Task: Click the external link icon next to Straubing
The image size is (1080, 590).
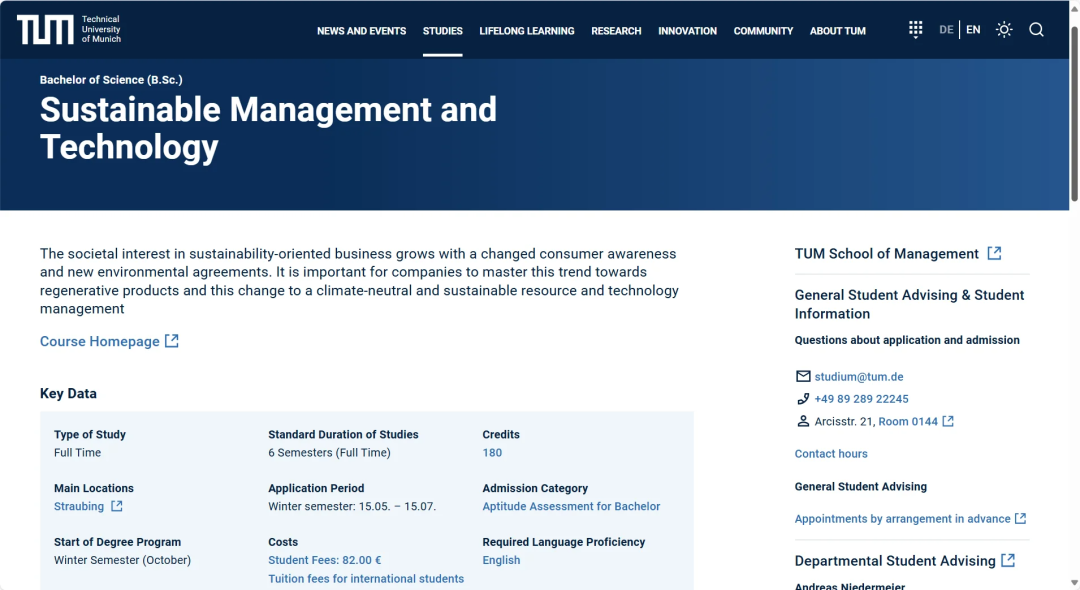Action: [116, 506]
